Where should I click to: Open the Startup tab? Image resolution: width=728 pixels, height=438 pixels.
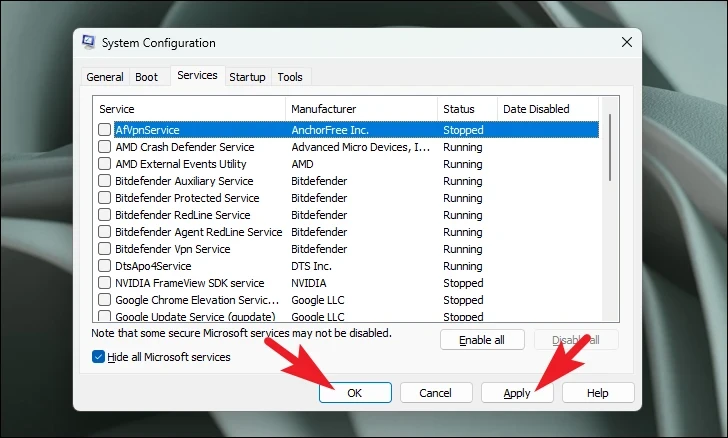(247, 77)
